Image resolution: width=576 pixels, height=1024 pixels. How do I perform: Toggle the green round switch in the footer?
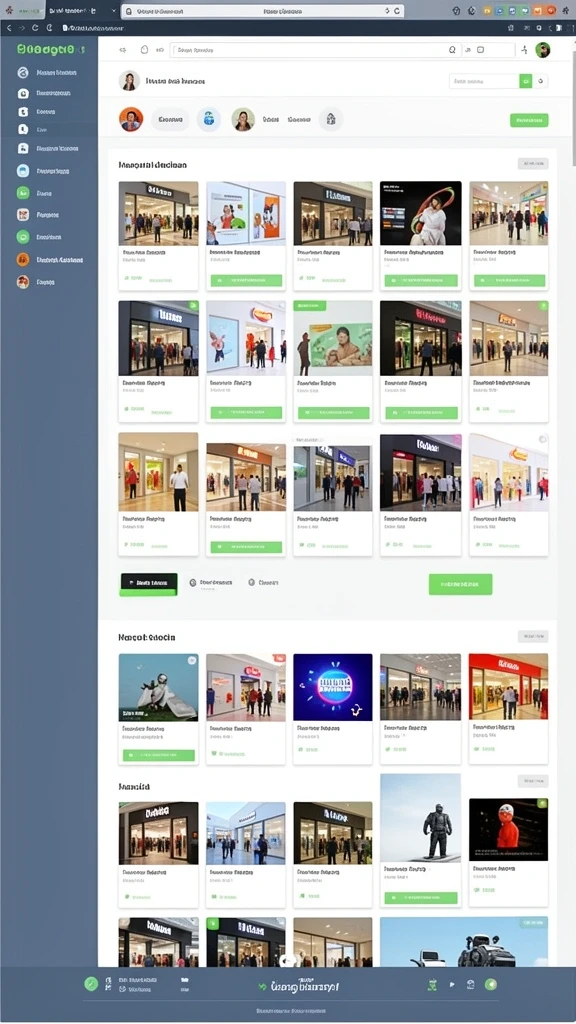pos(490,984)
